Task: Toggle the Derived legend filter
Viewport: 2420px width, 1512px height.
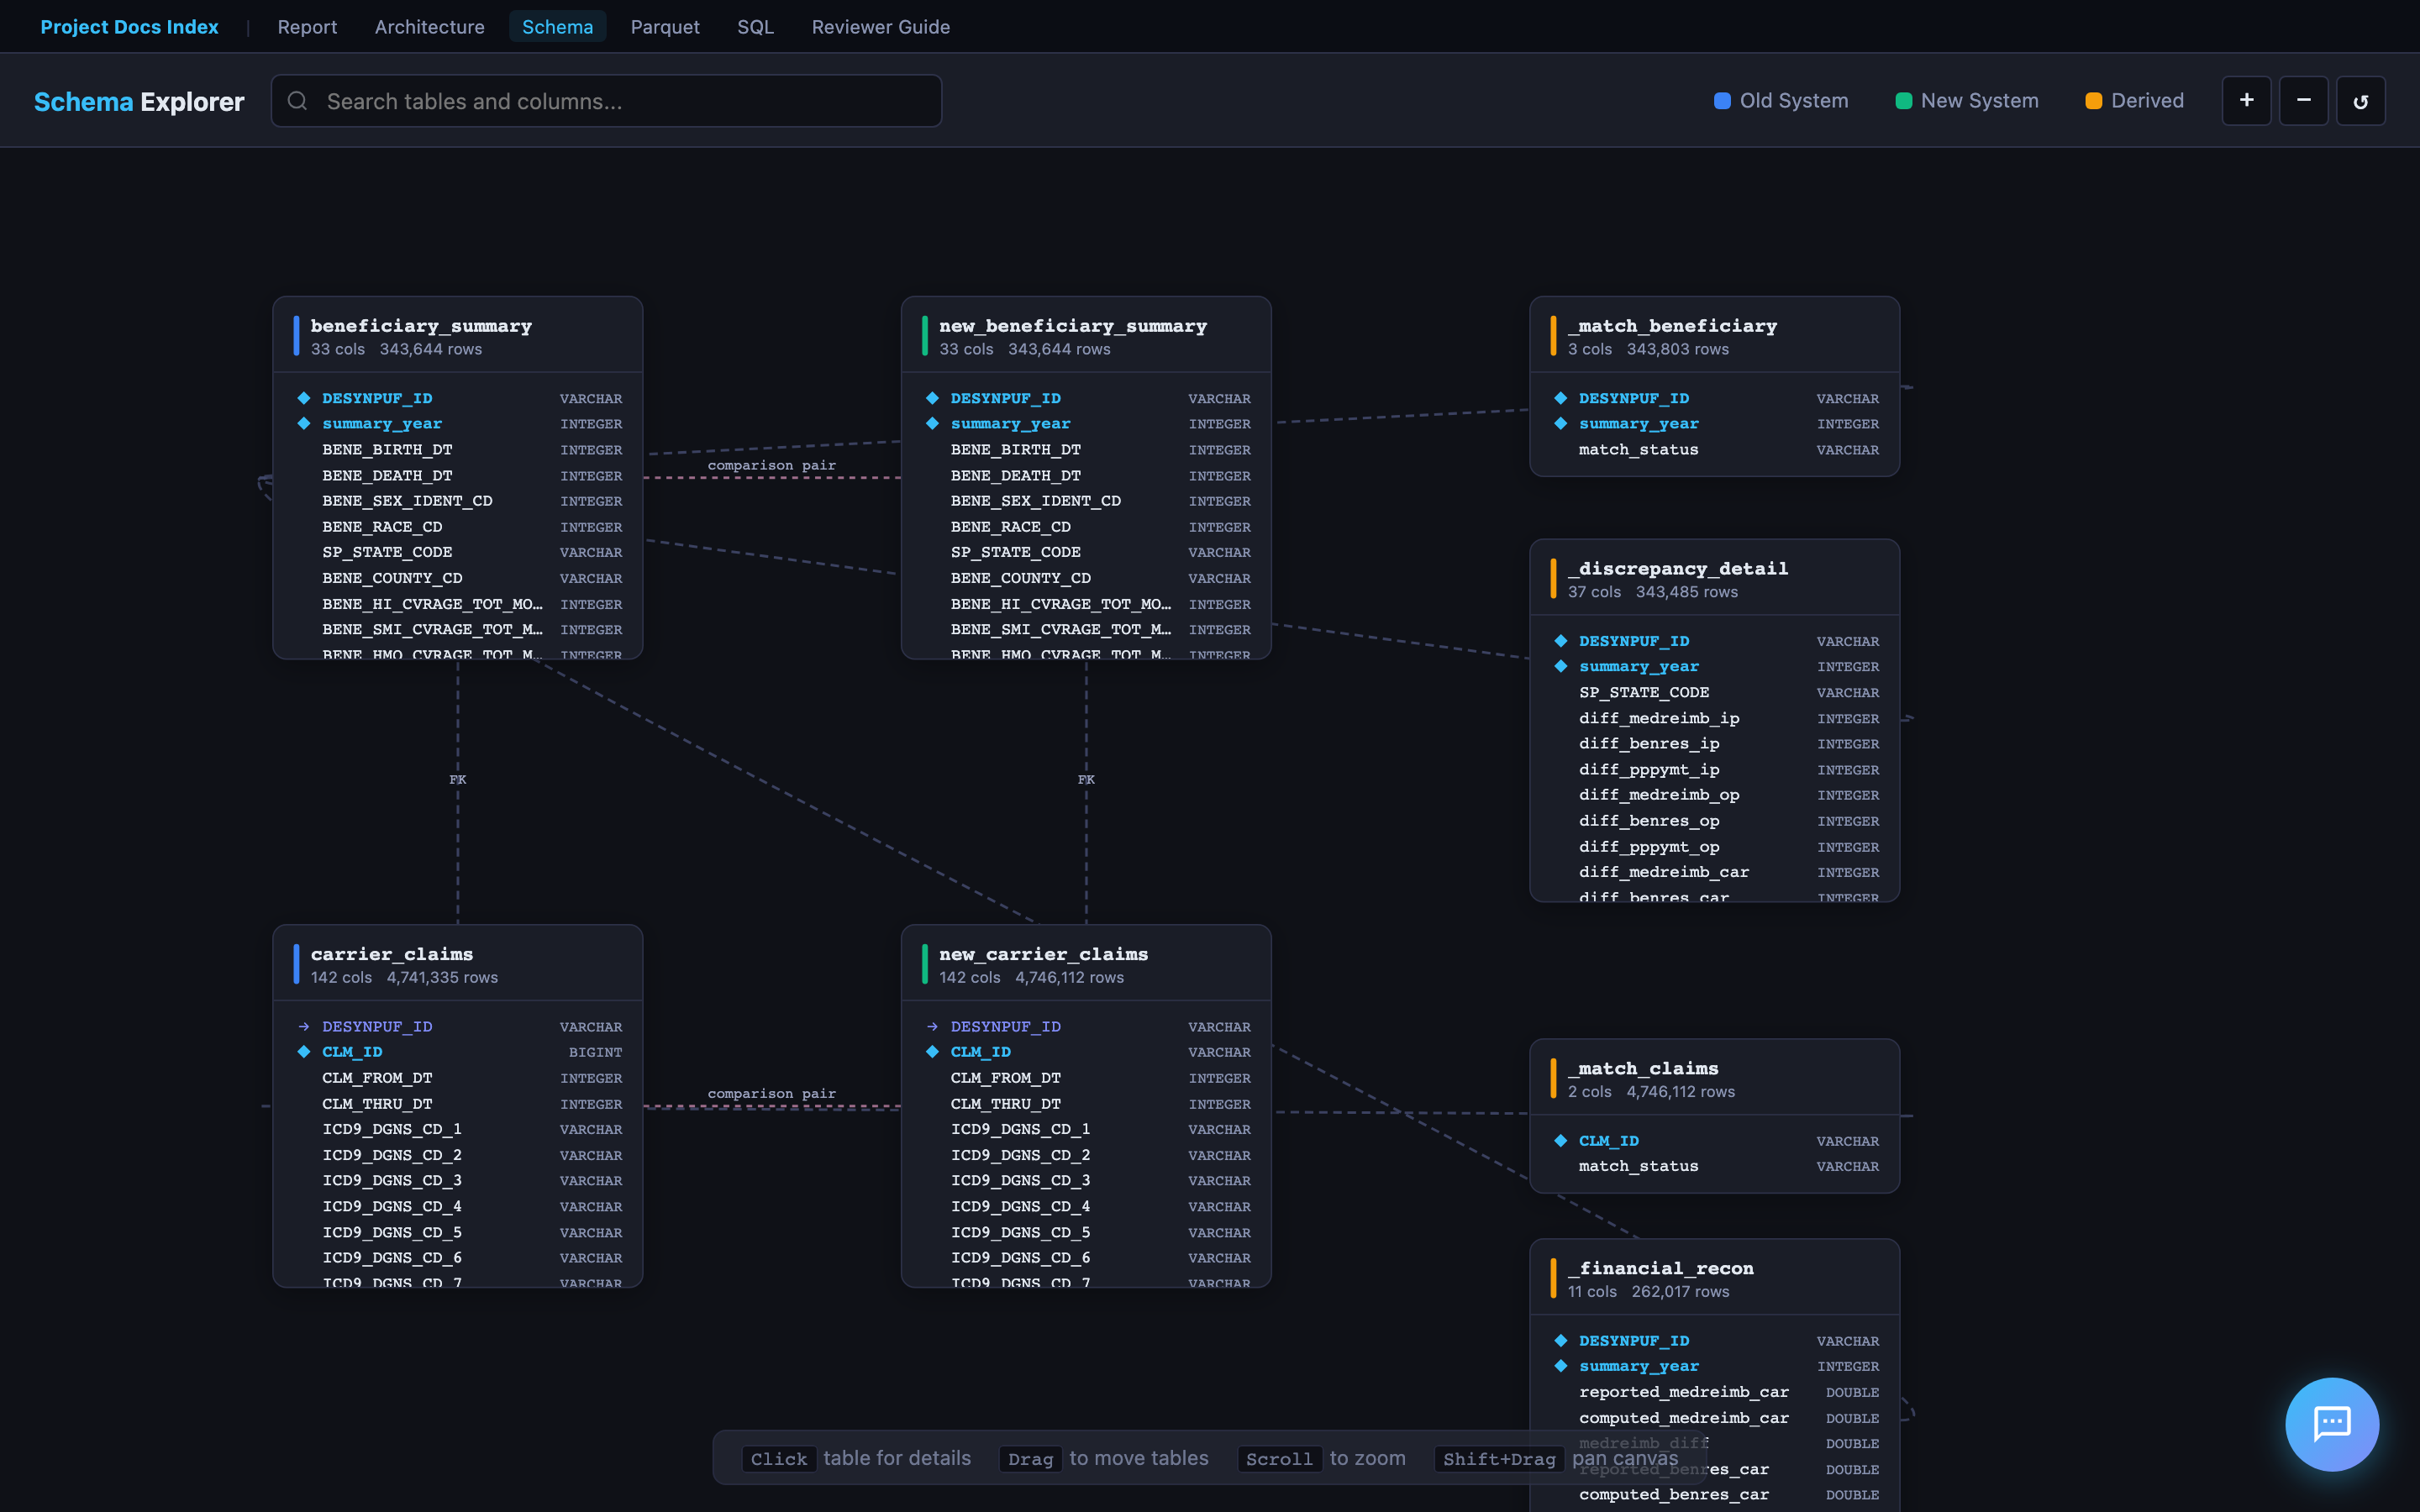Action: point(2133,100)
